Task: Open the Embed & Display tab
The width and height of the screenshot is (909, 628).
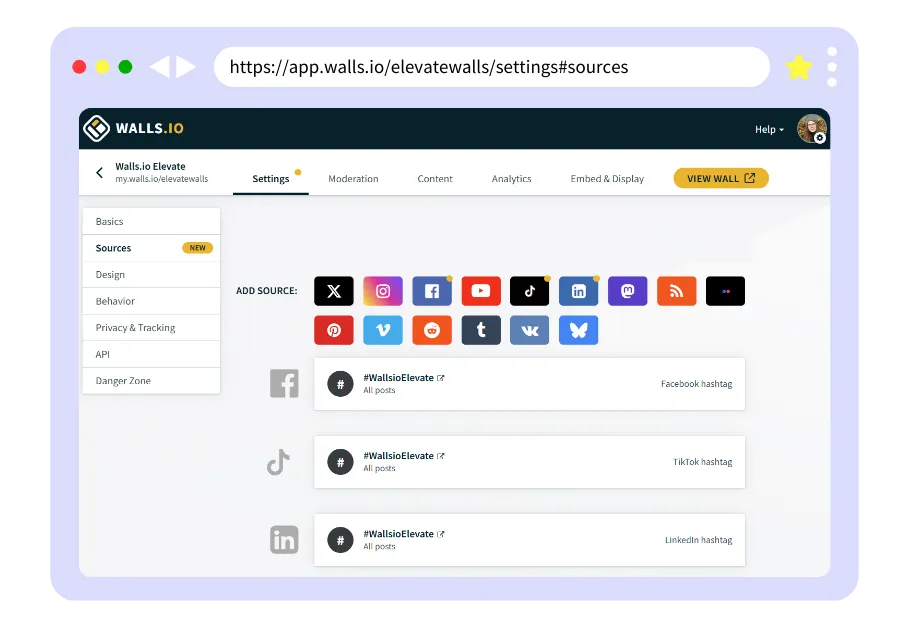Action: click(607, 179)
